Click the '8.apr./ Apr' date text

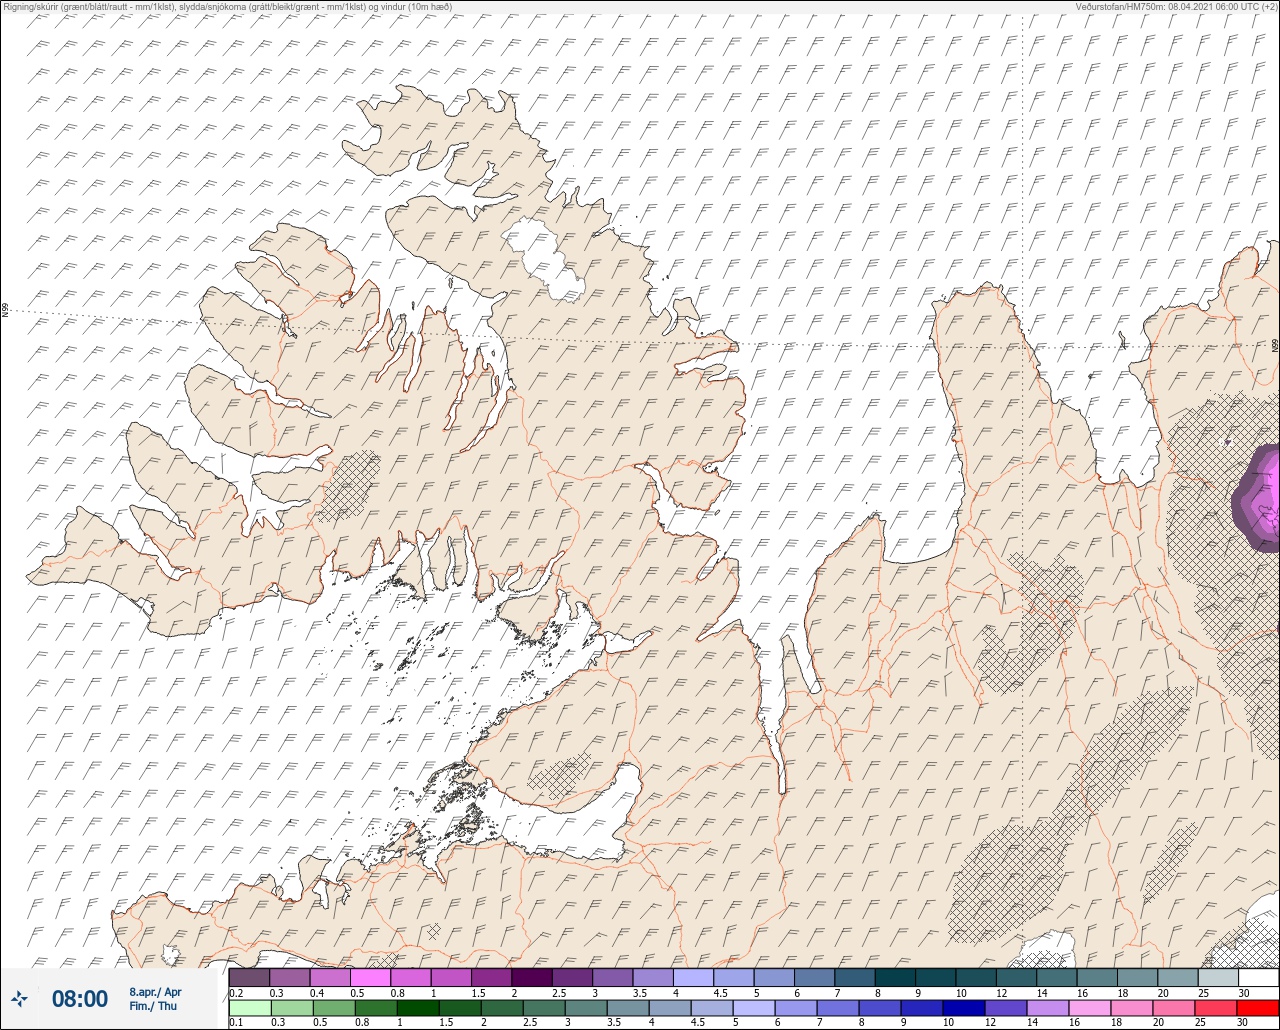point(155,992)
